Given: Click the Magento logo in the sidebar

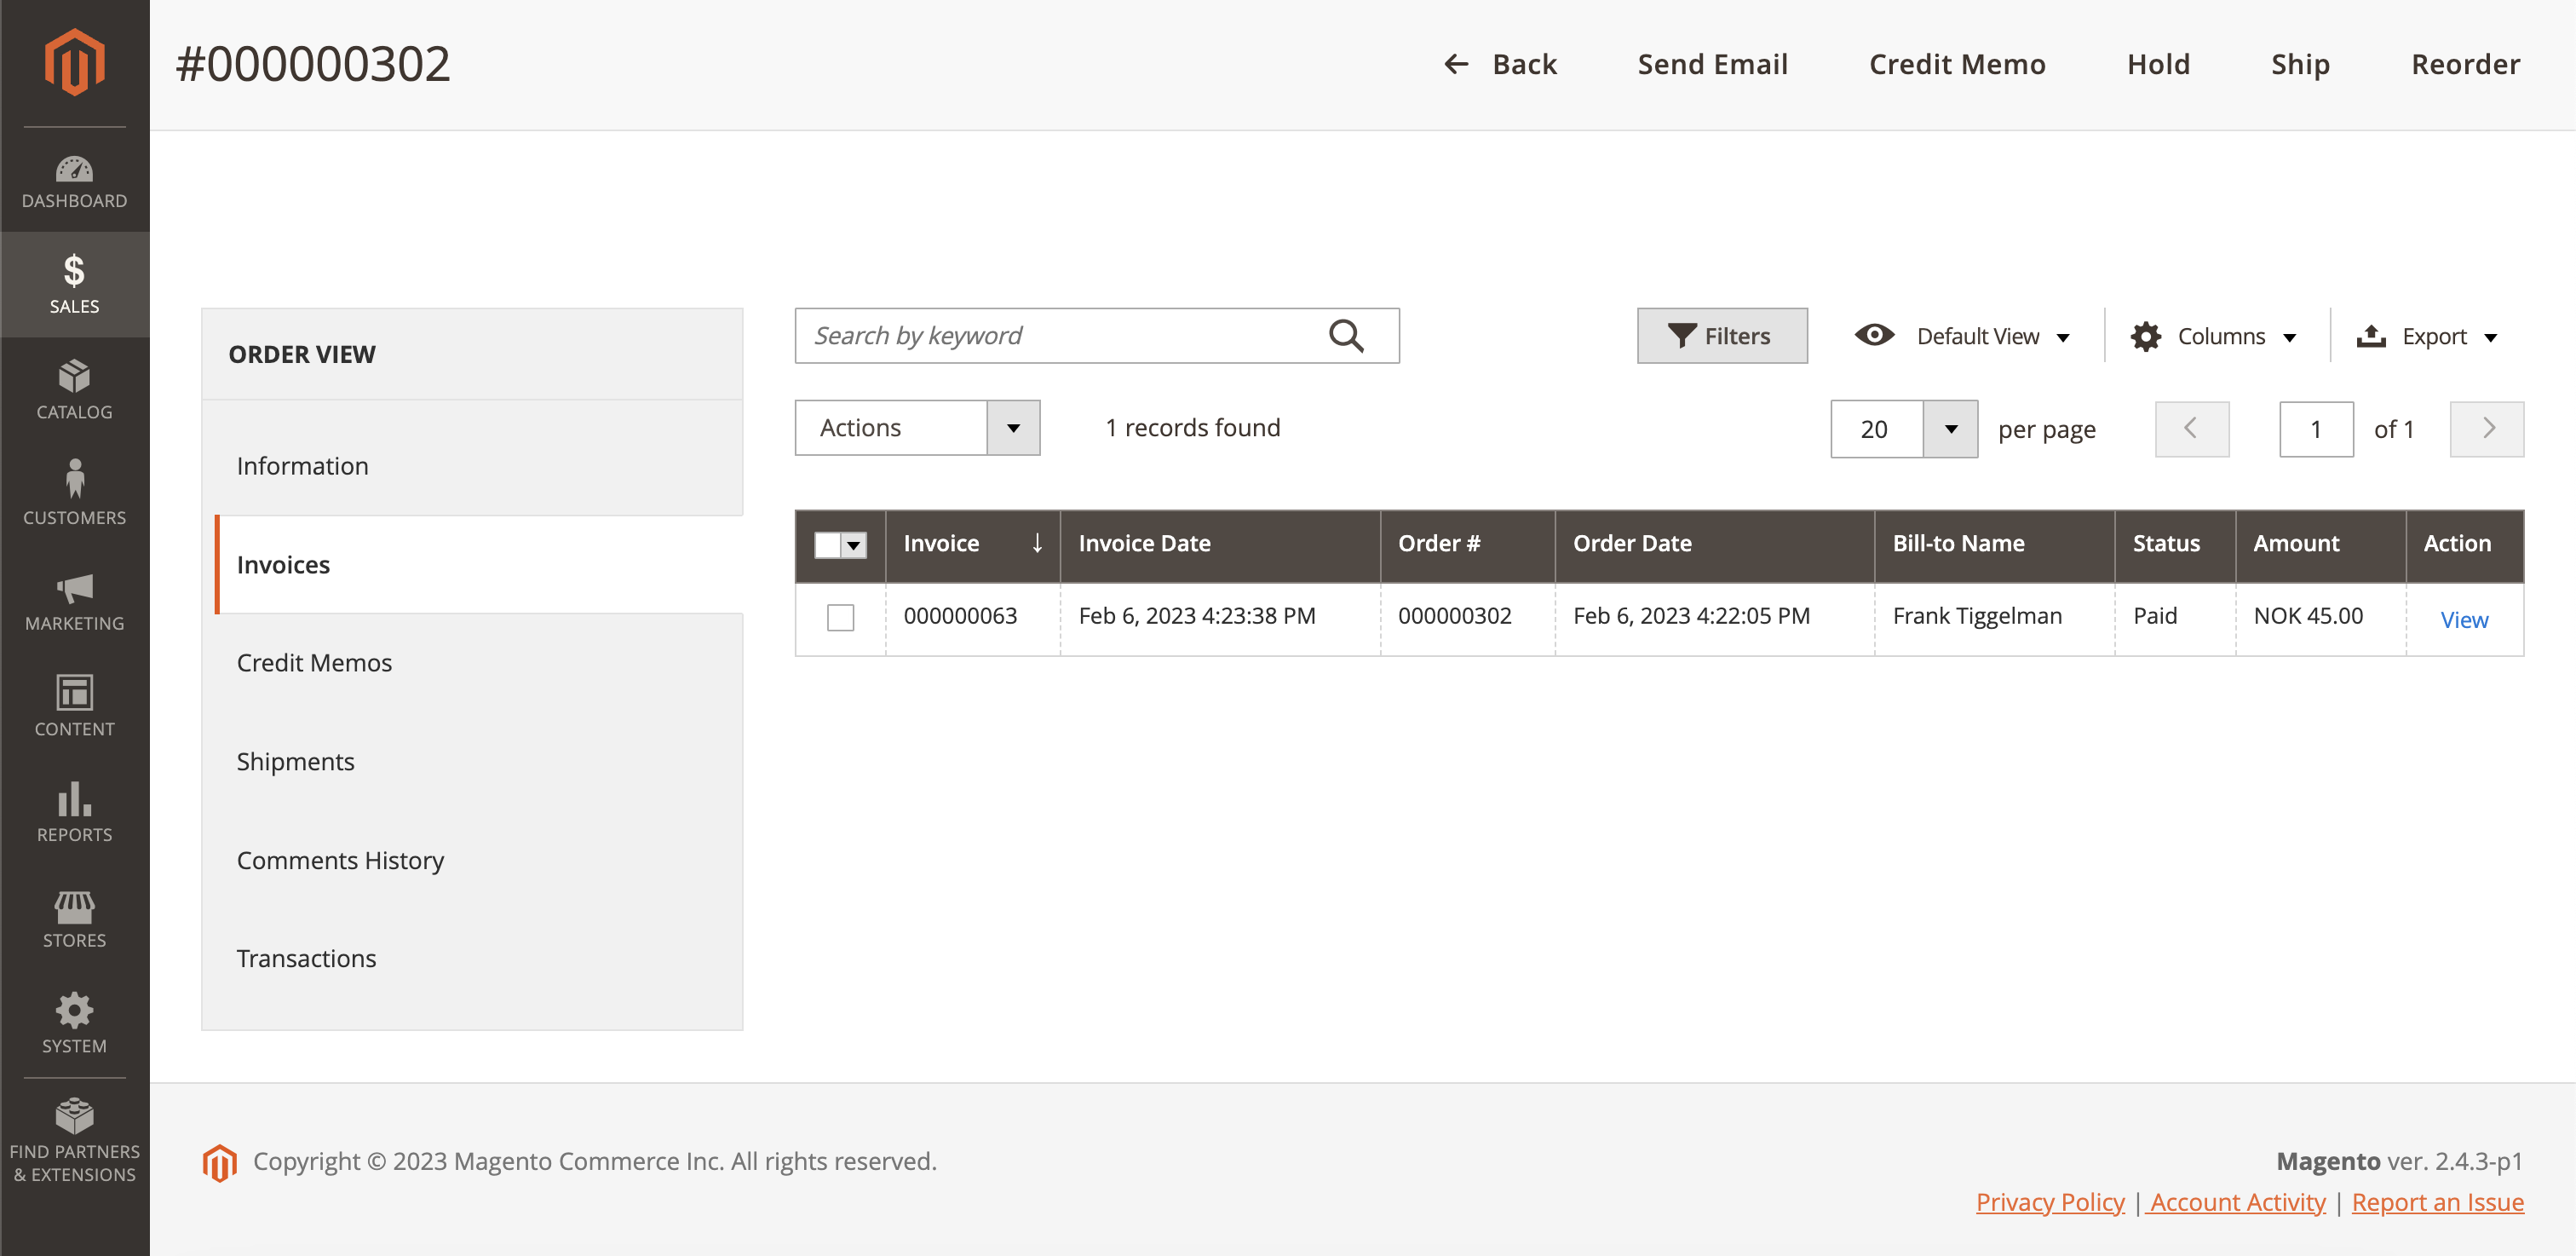Looking at the screenshot, I should [x=74, y=63].
